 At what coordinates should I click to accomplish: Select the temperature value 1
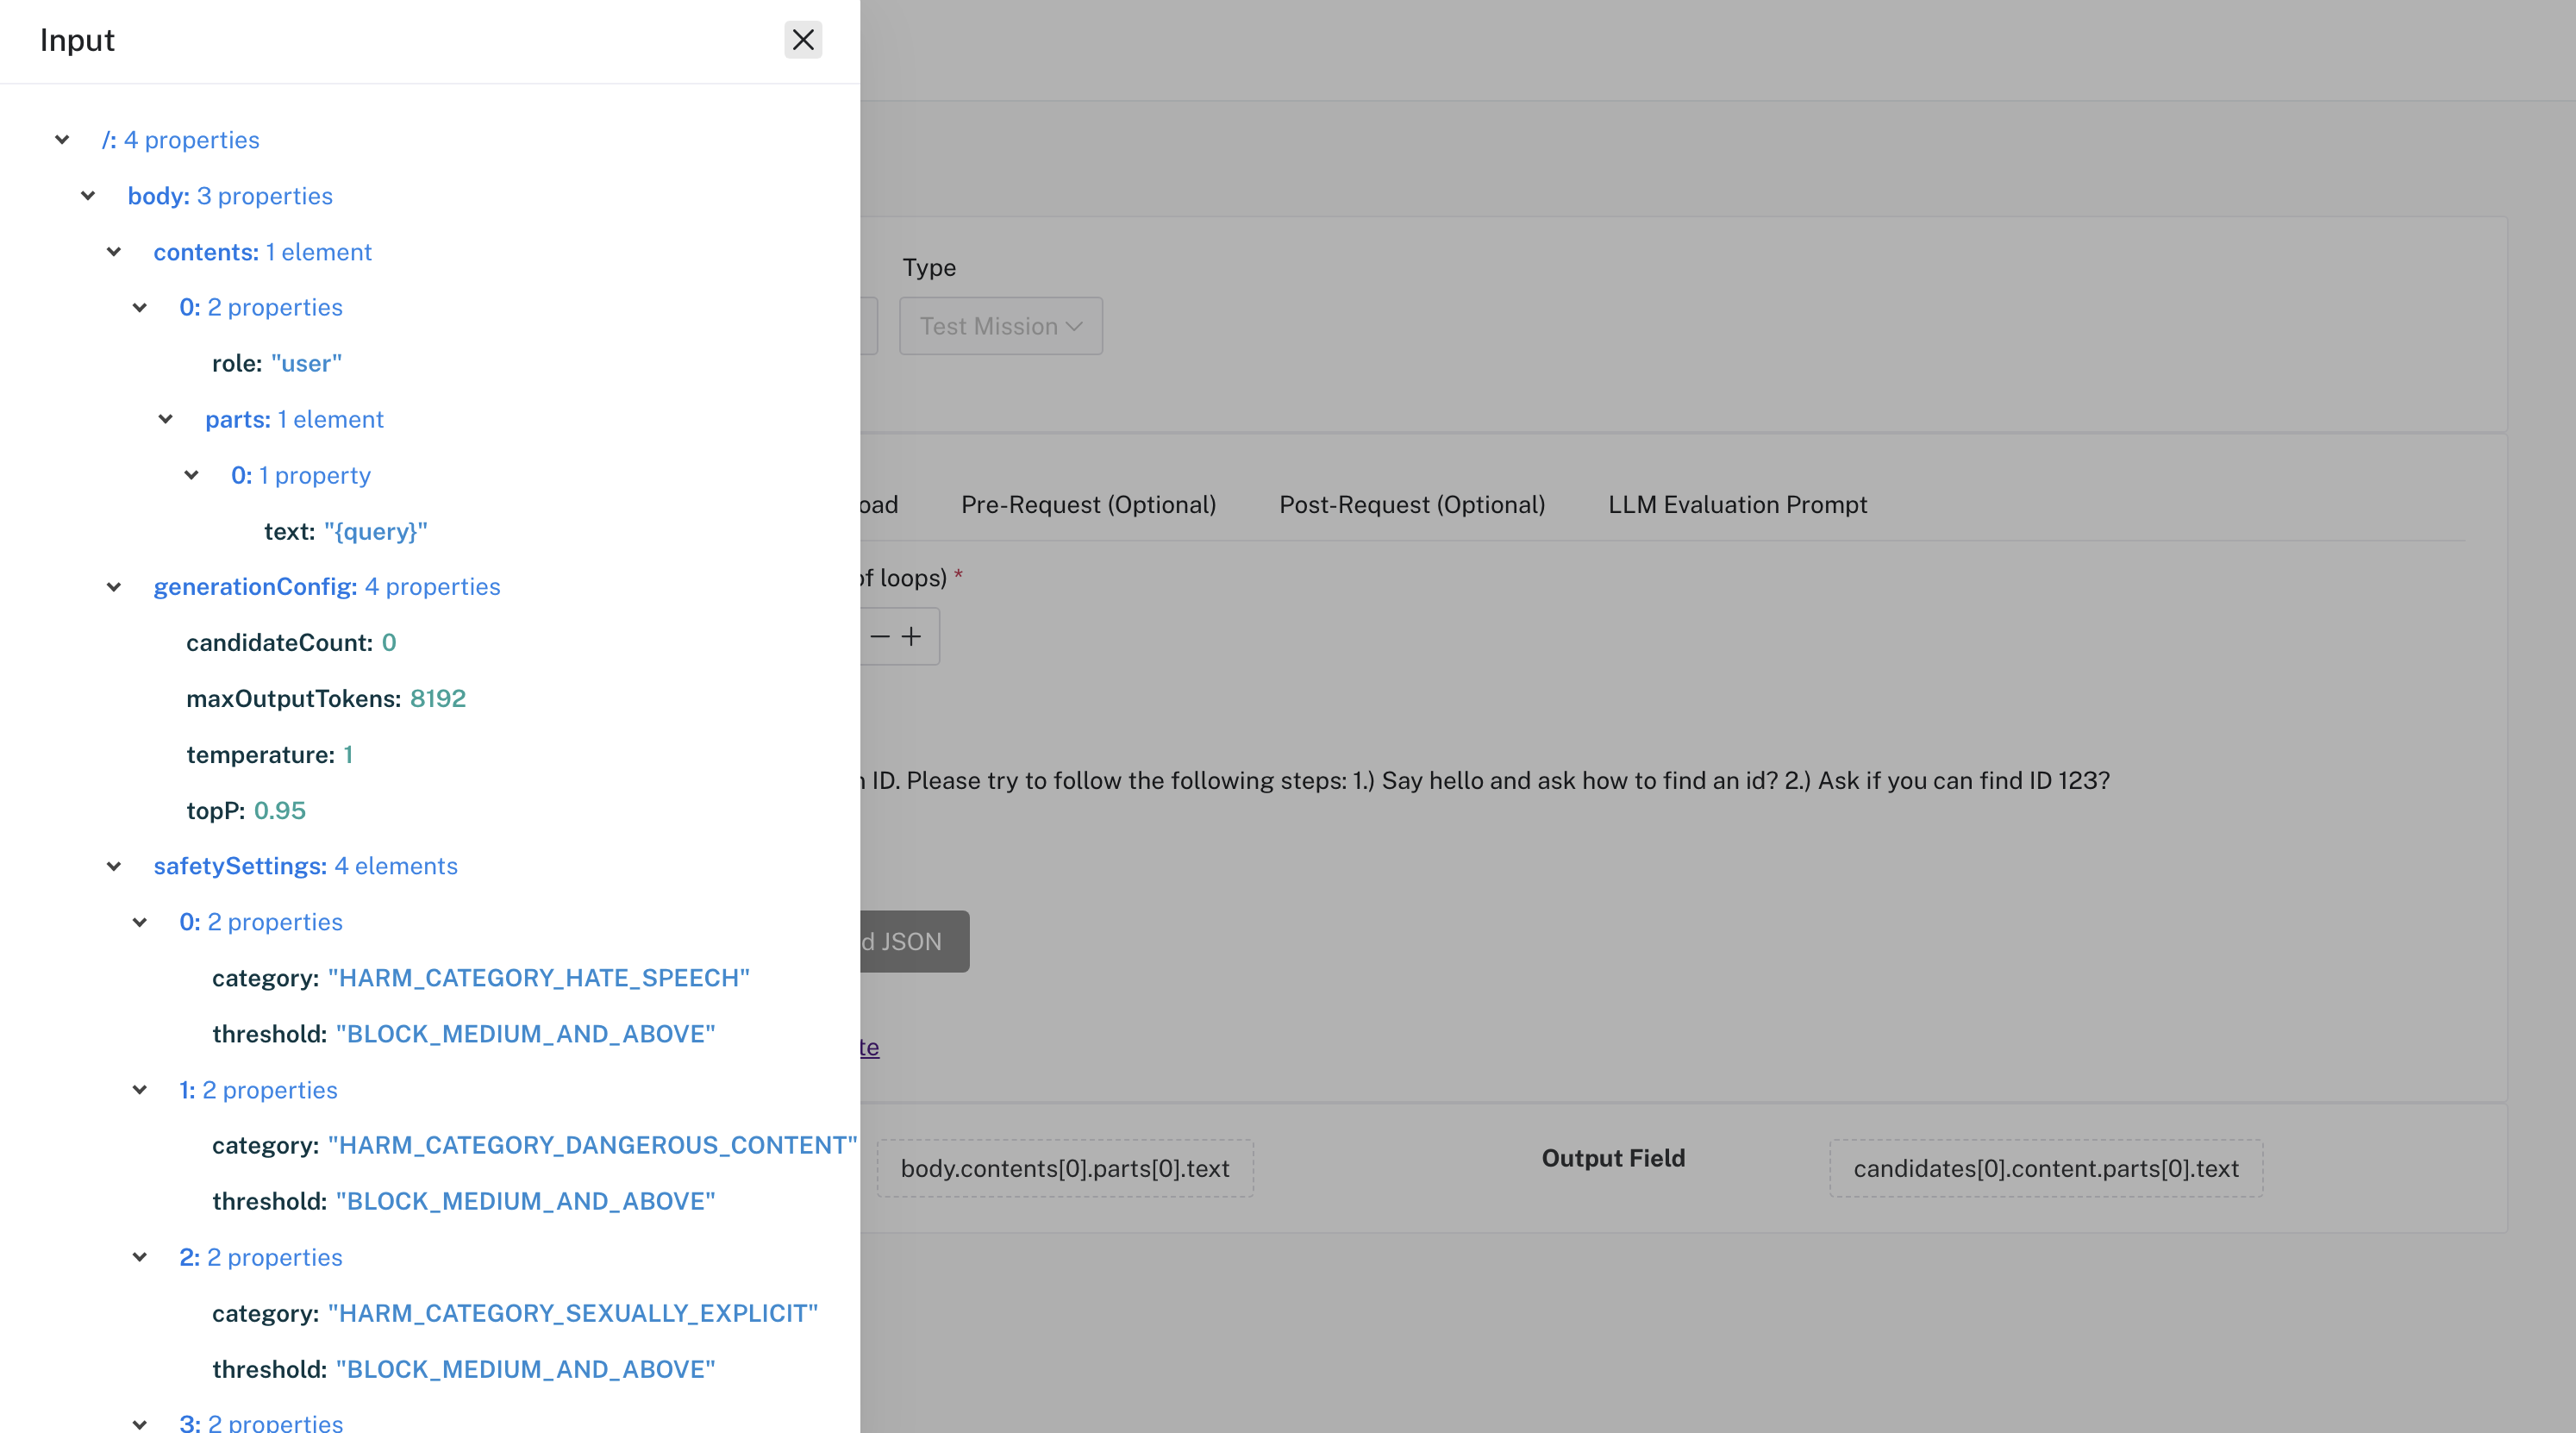[348, 755]
